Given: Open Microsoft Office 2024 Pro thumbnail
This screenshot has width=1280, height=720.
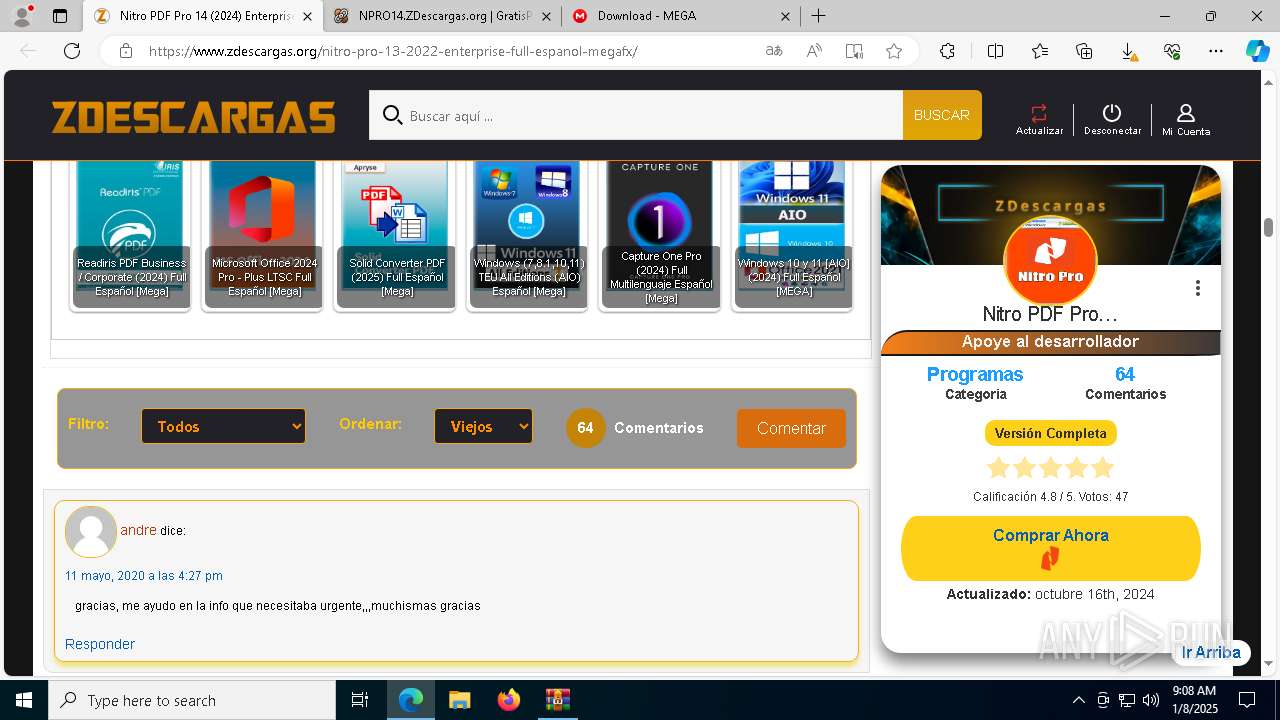Looking at the screenshot, I should click(264, 236).
